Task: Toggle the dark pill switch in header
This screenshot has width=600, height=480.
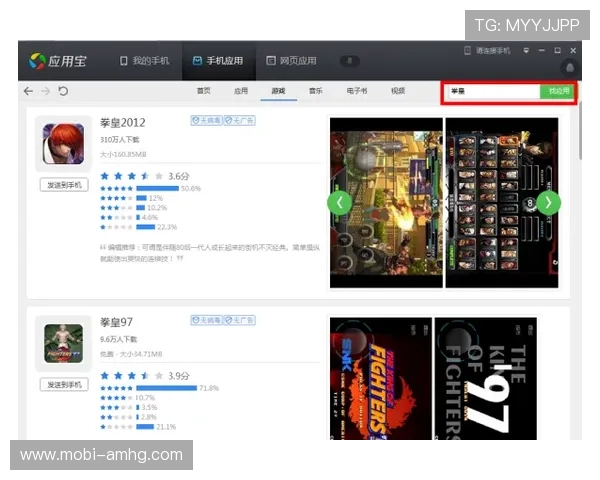Action: (x=349, y=61)
